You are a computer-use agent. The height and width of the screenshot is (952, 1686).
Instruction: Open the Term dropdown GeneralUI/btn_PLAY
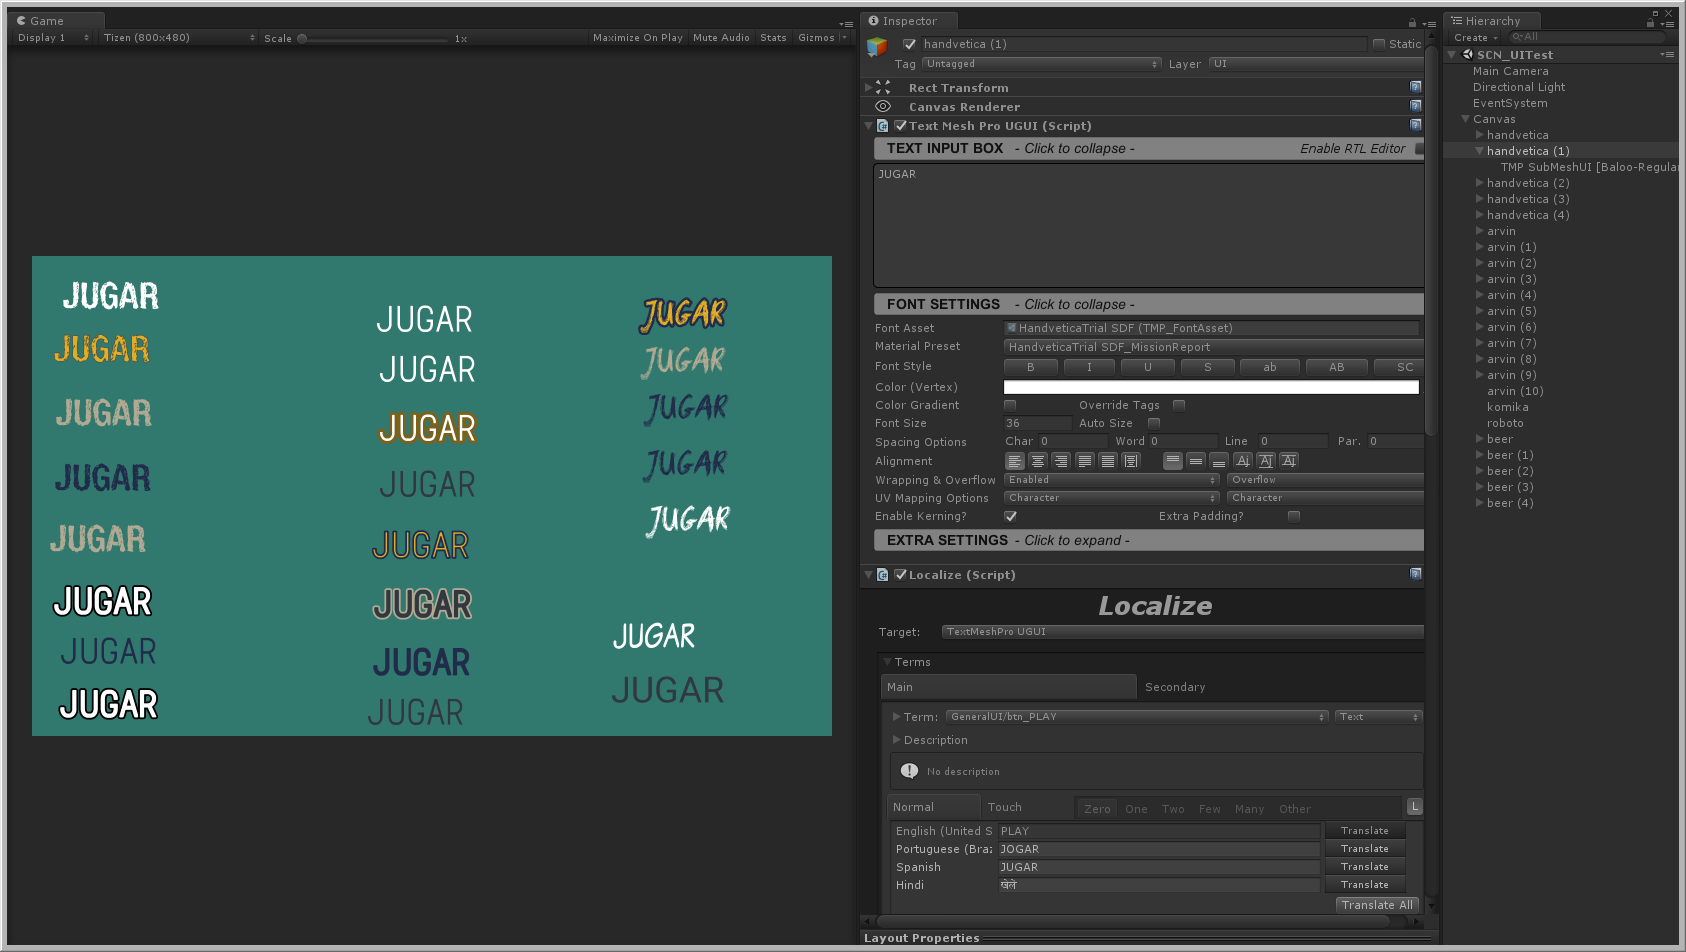(x=1137, y=717)
